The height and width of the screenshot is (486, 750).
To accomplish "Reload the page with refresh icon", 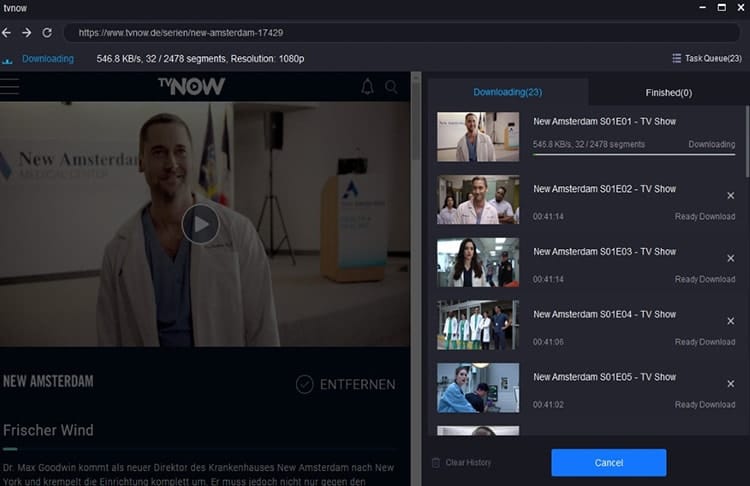I will (x=47, y=33).
